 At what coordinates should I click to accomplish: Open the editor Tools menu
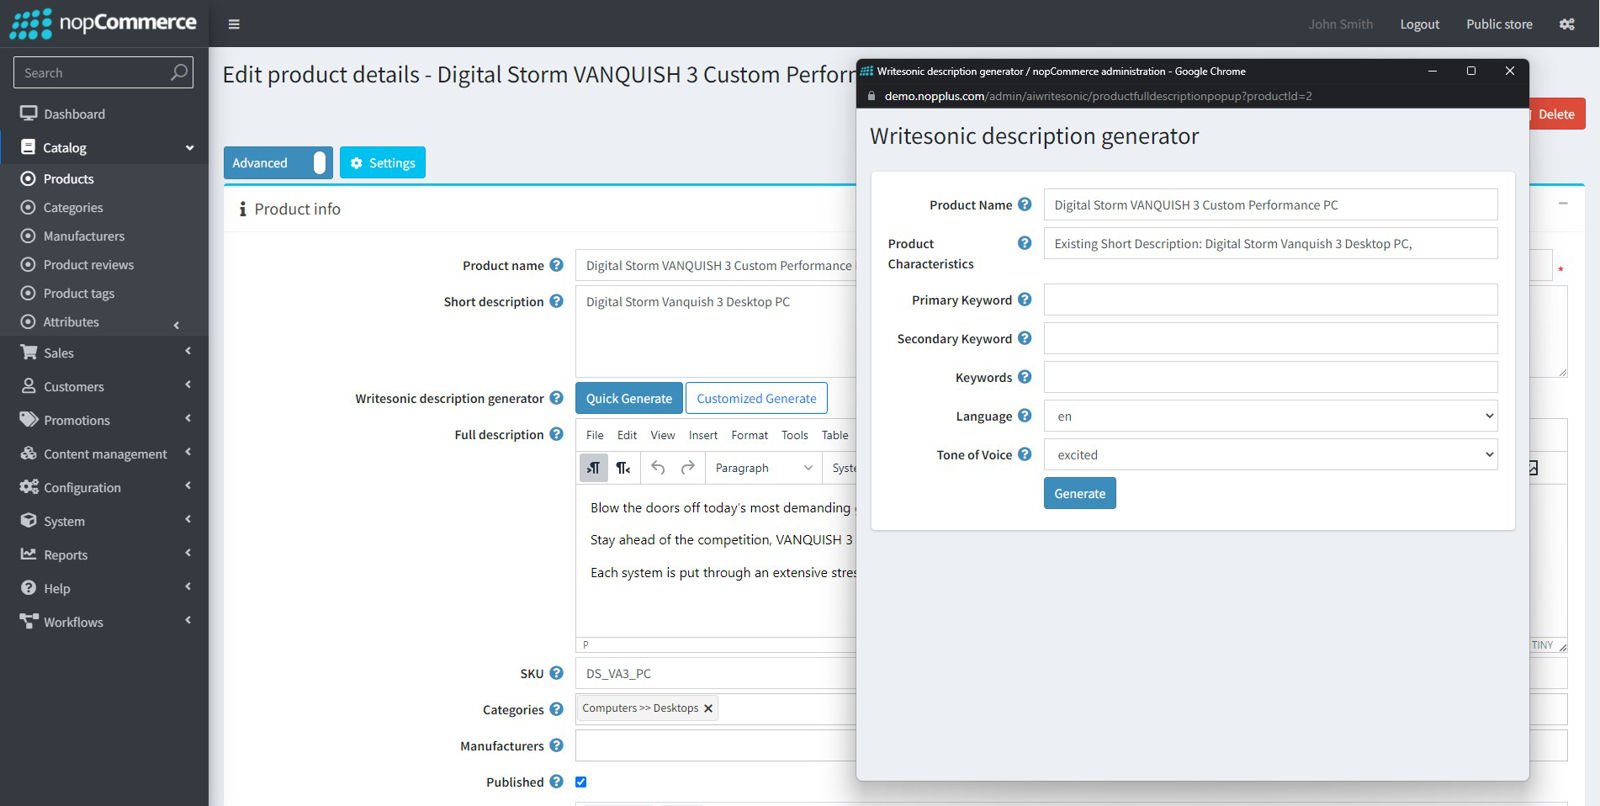tap(795, 435)
